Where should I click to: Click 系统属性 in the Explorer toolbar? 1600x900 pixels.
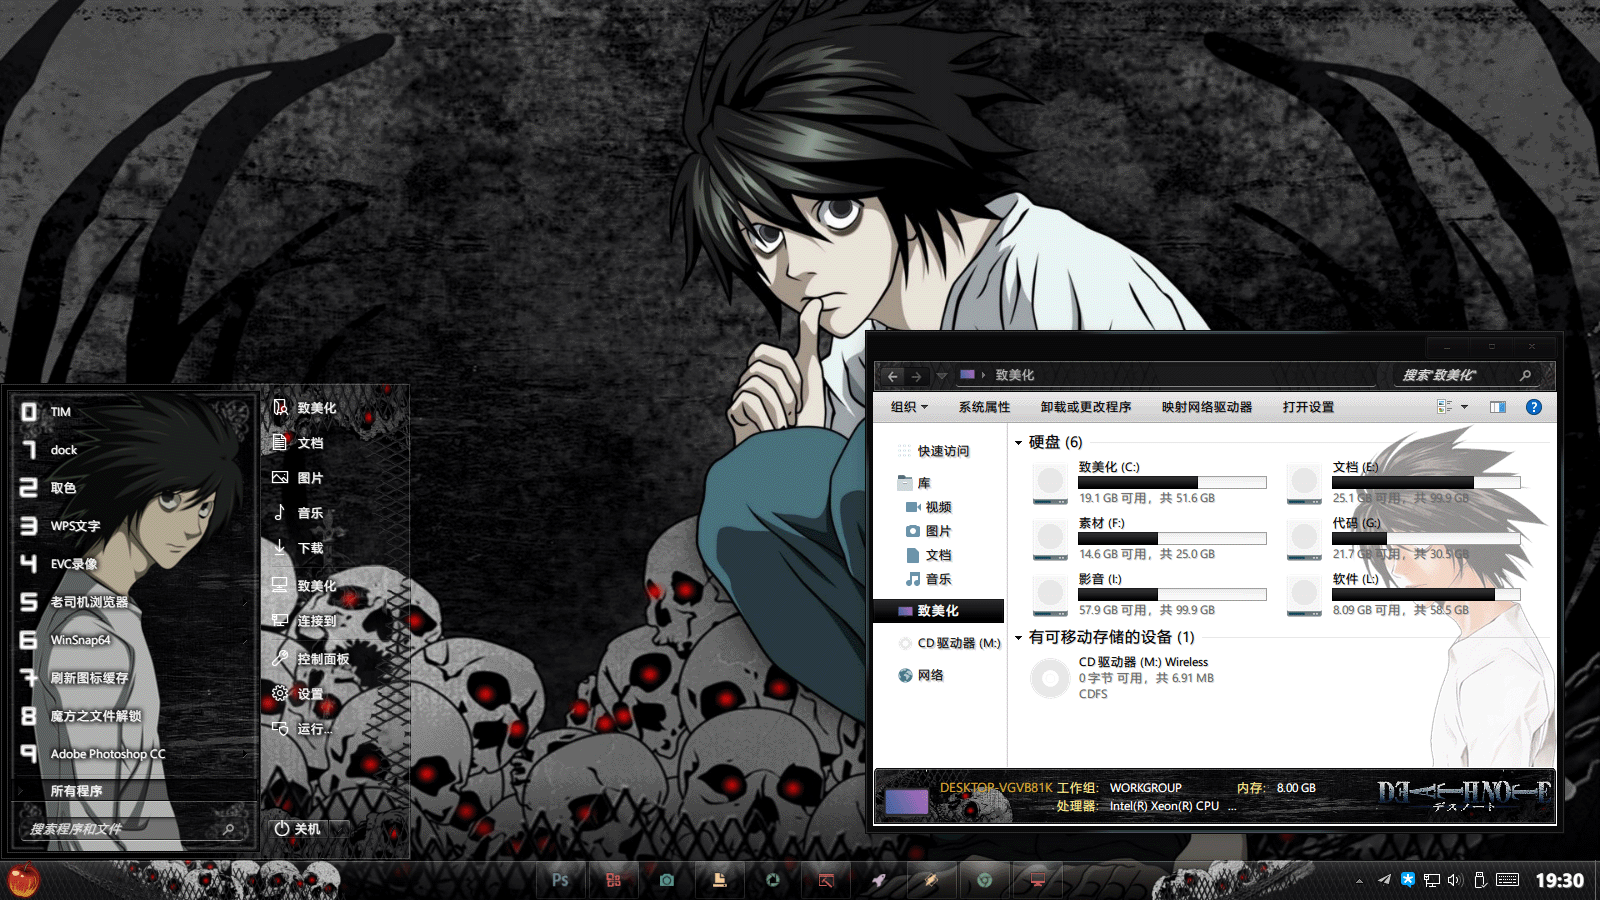coord(984,407)
